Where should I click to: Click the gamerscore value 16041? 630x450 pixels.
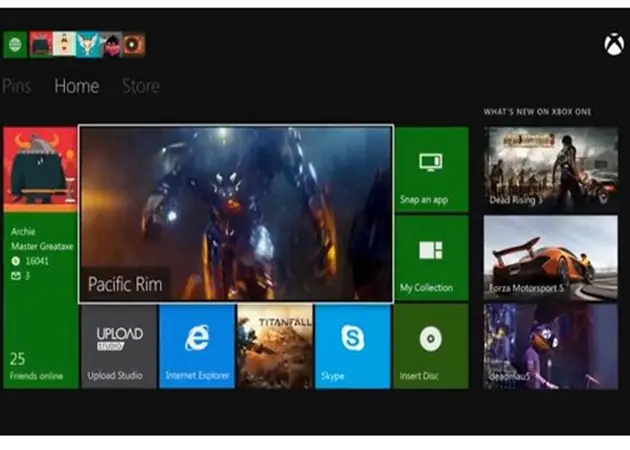(x=37, y=261)
